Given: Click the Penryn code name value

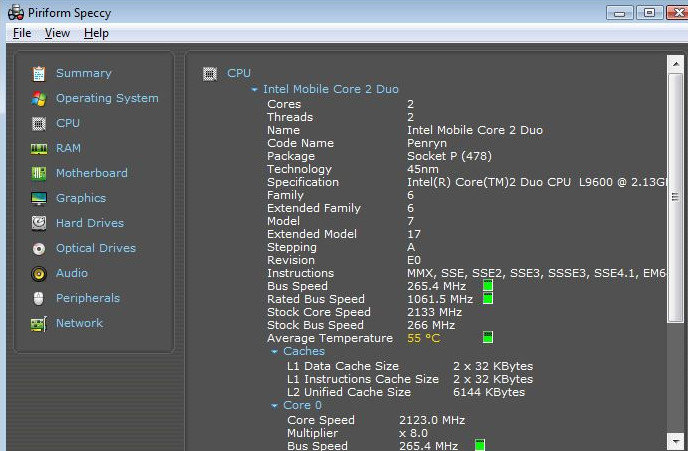Looking at the screenshot, I should coord(426,143).
